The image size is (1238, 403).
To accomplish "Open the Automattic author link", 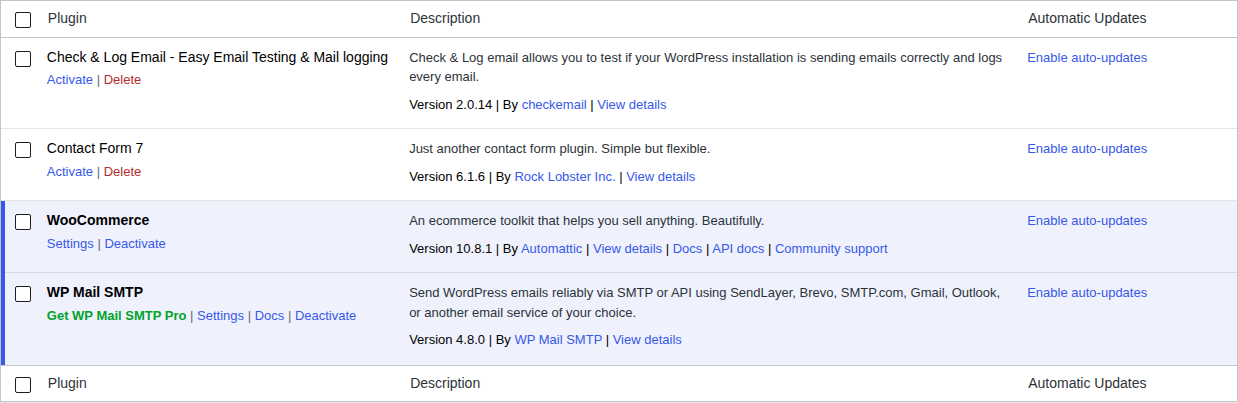I will pos(551,249).
